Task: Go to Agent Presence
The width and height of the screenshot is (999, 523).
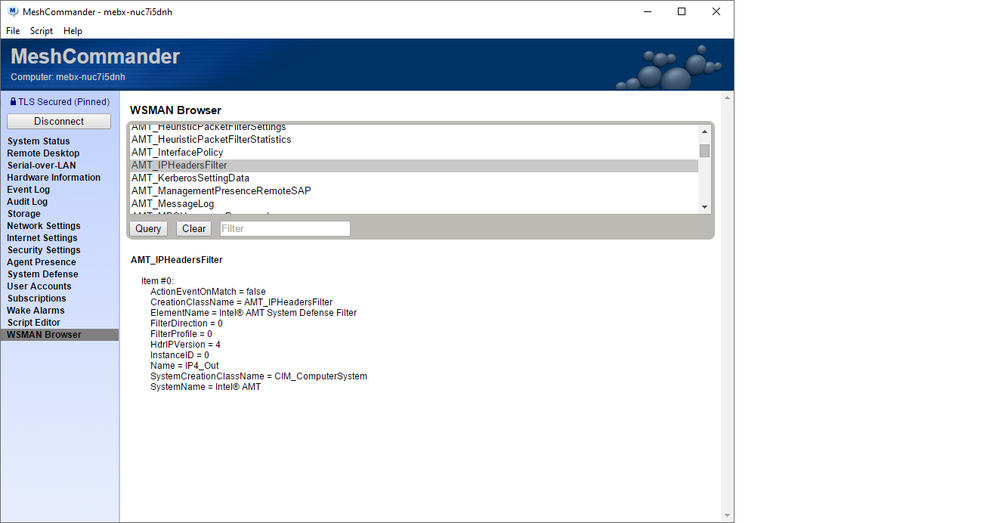Action: tap(41, 262)
